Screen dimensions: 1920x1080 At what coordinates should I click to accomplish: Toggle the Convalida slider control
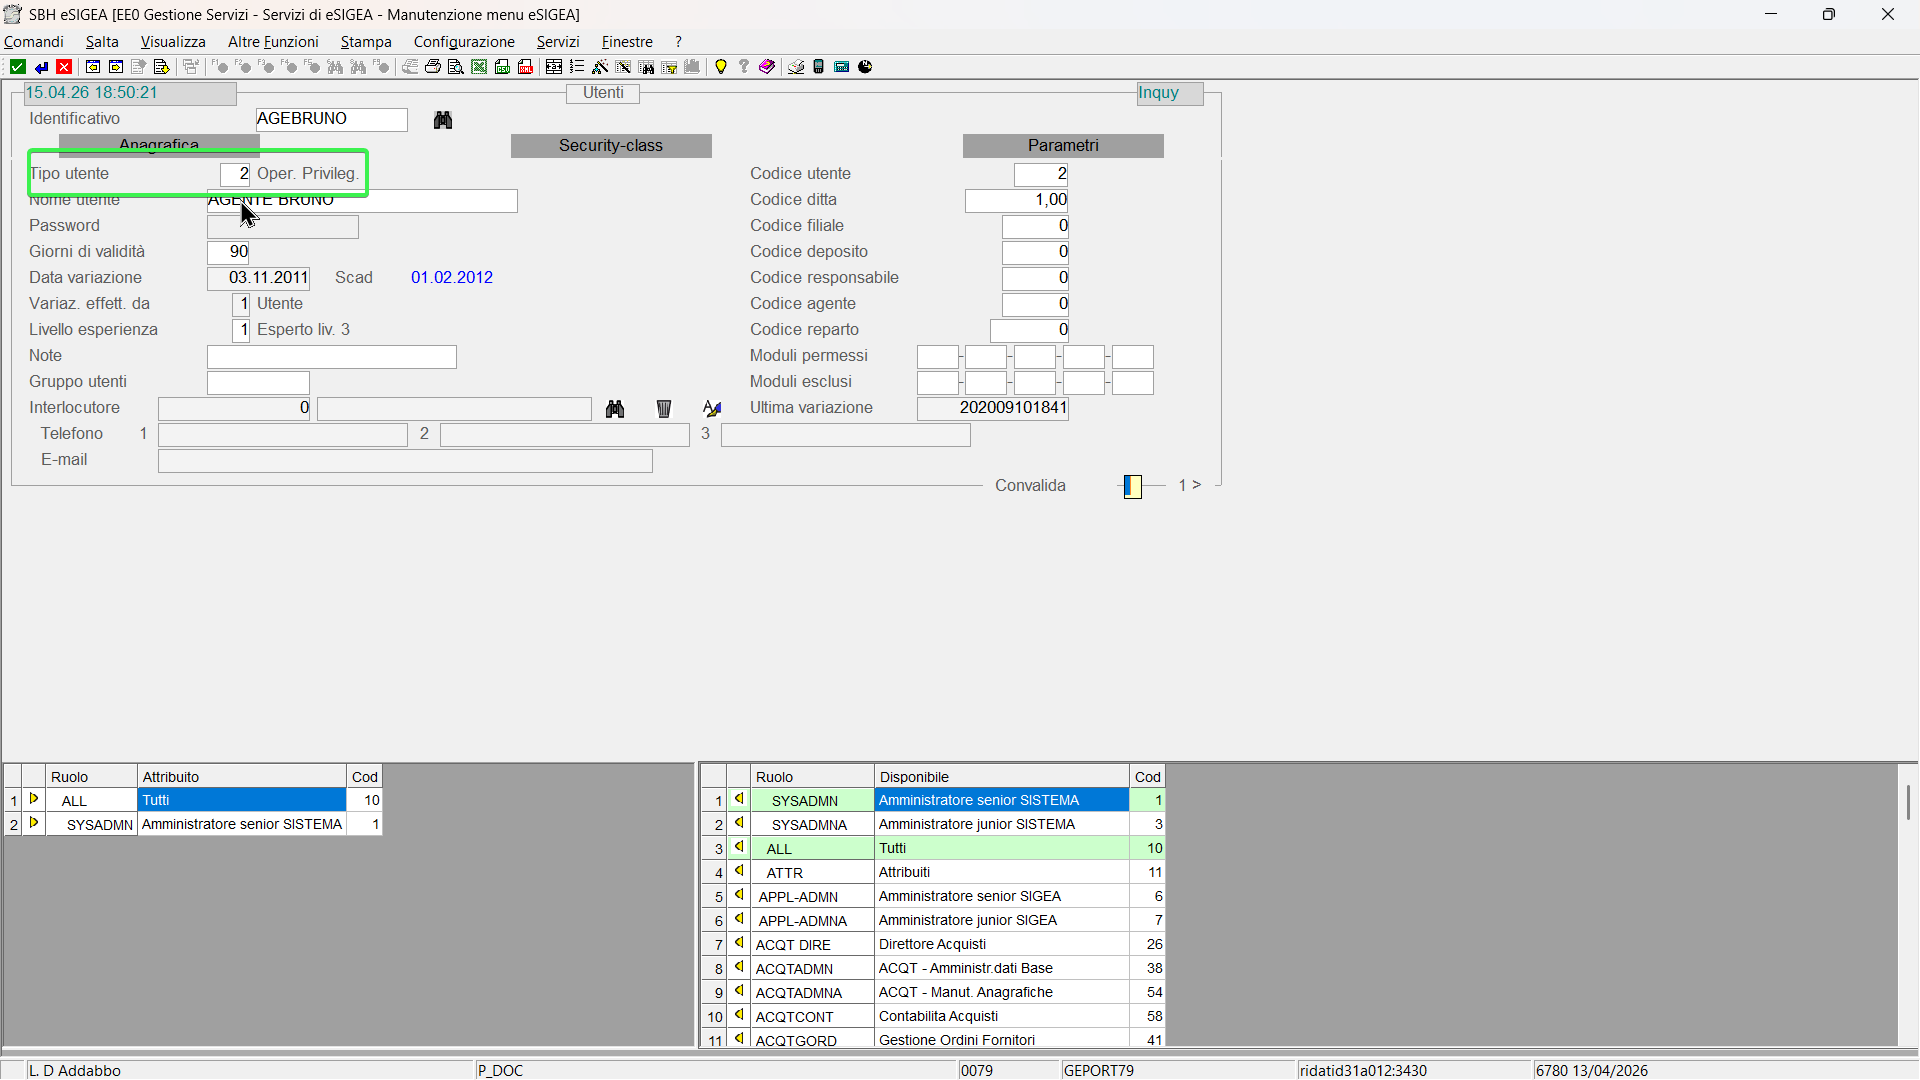click(x=1132, y=486)
